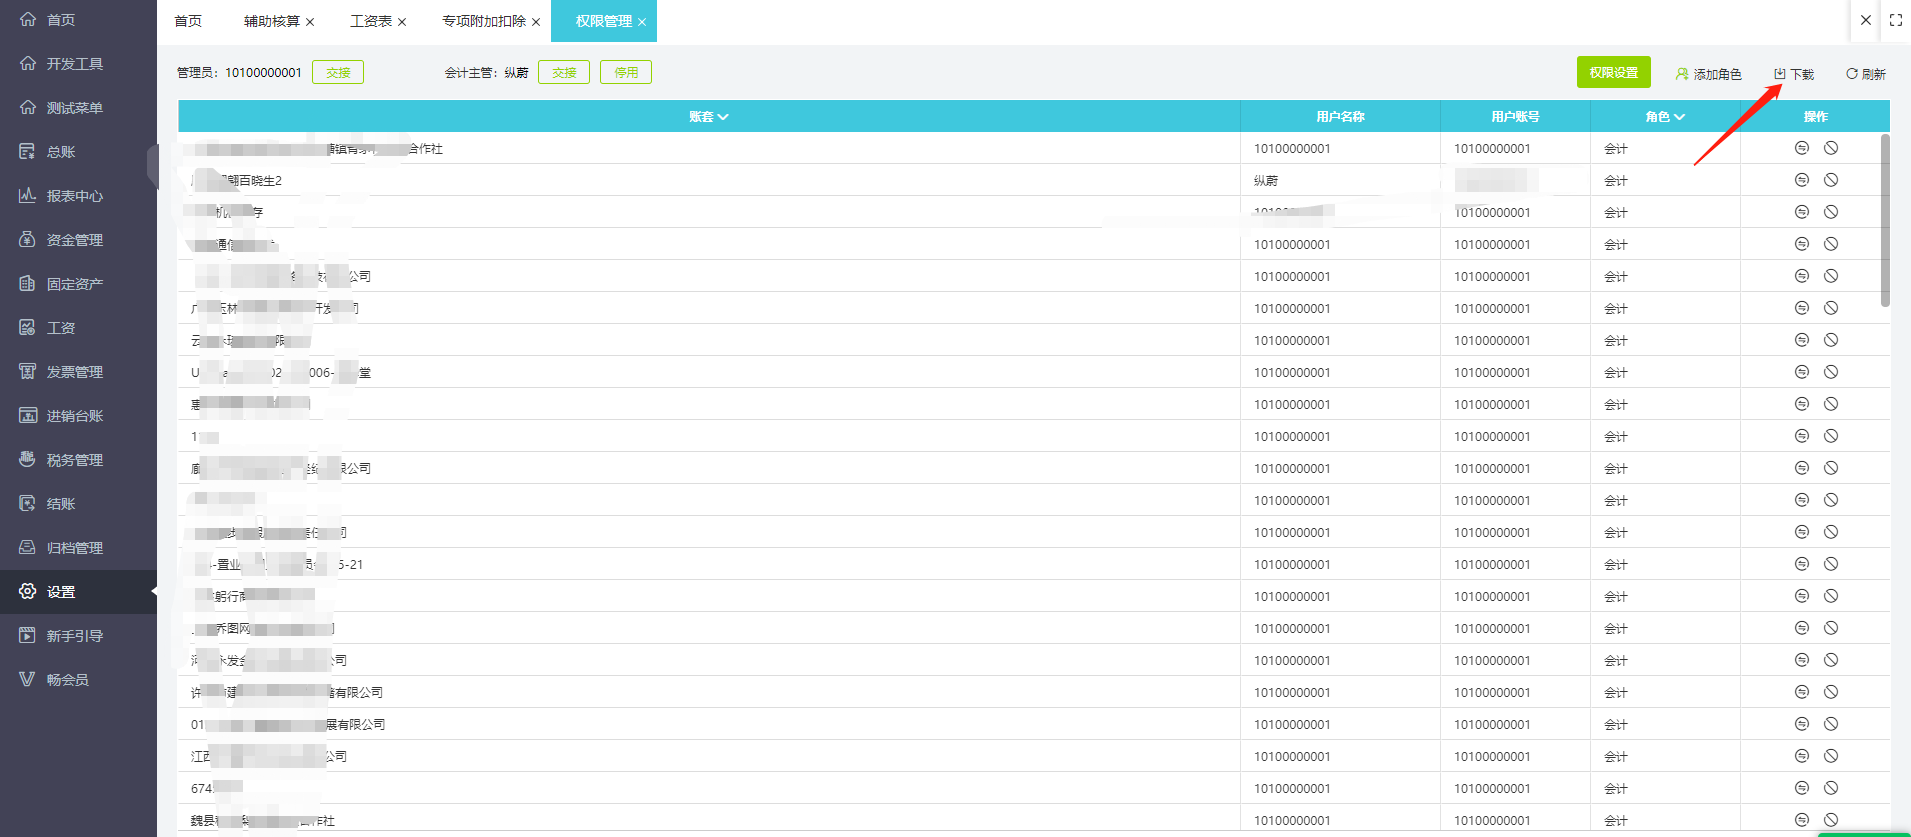1911x837 pixels.
Task: Click the disable icon in first table row
Action: [1831, 148]
